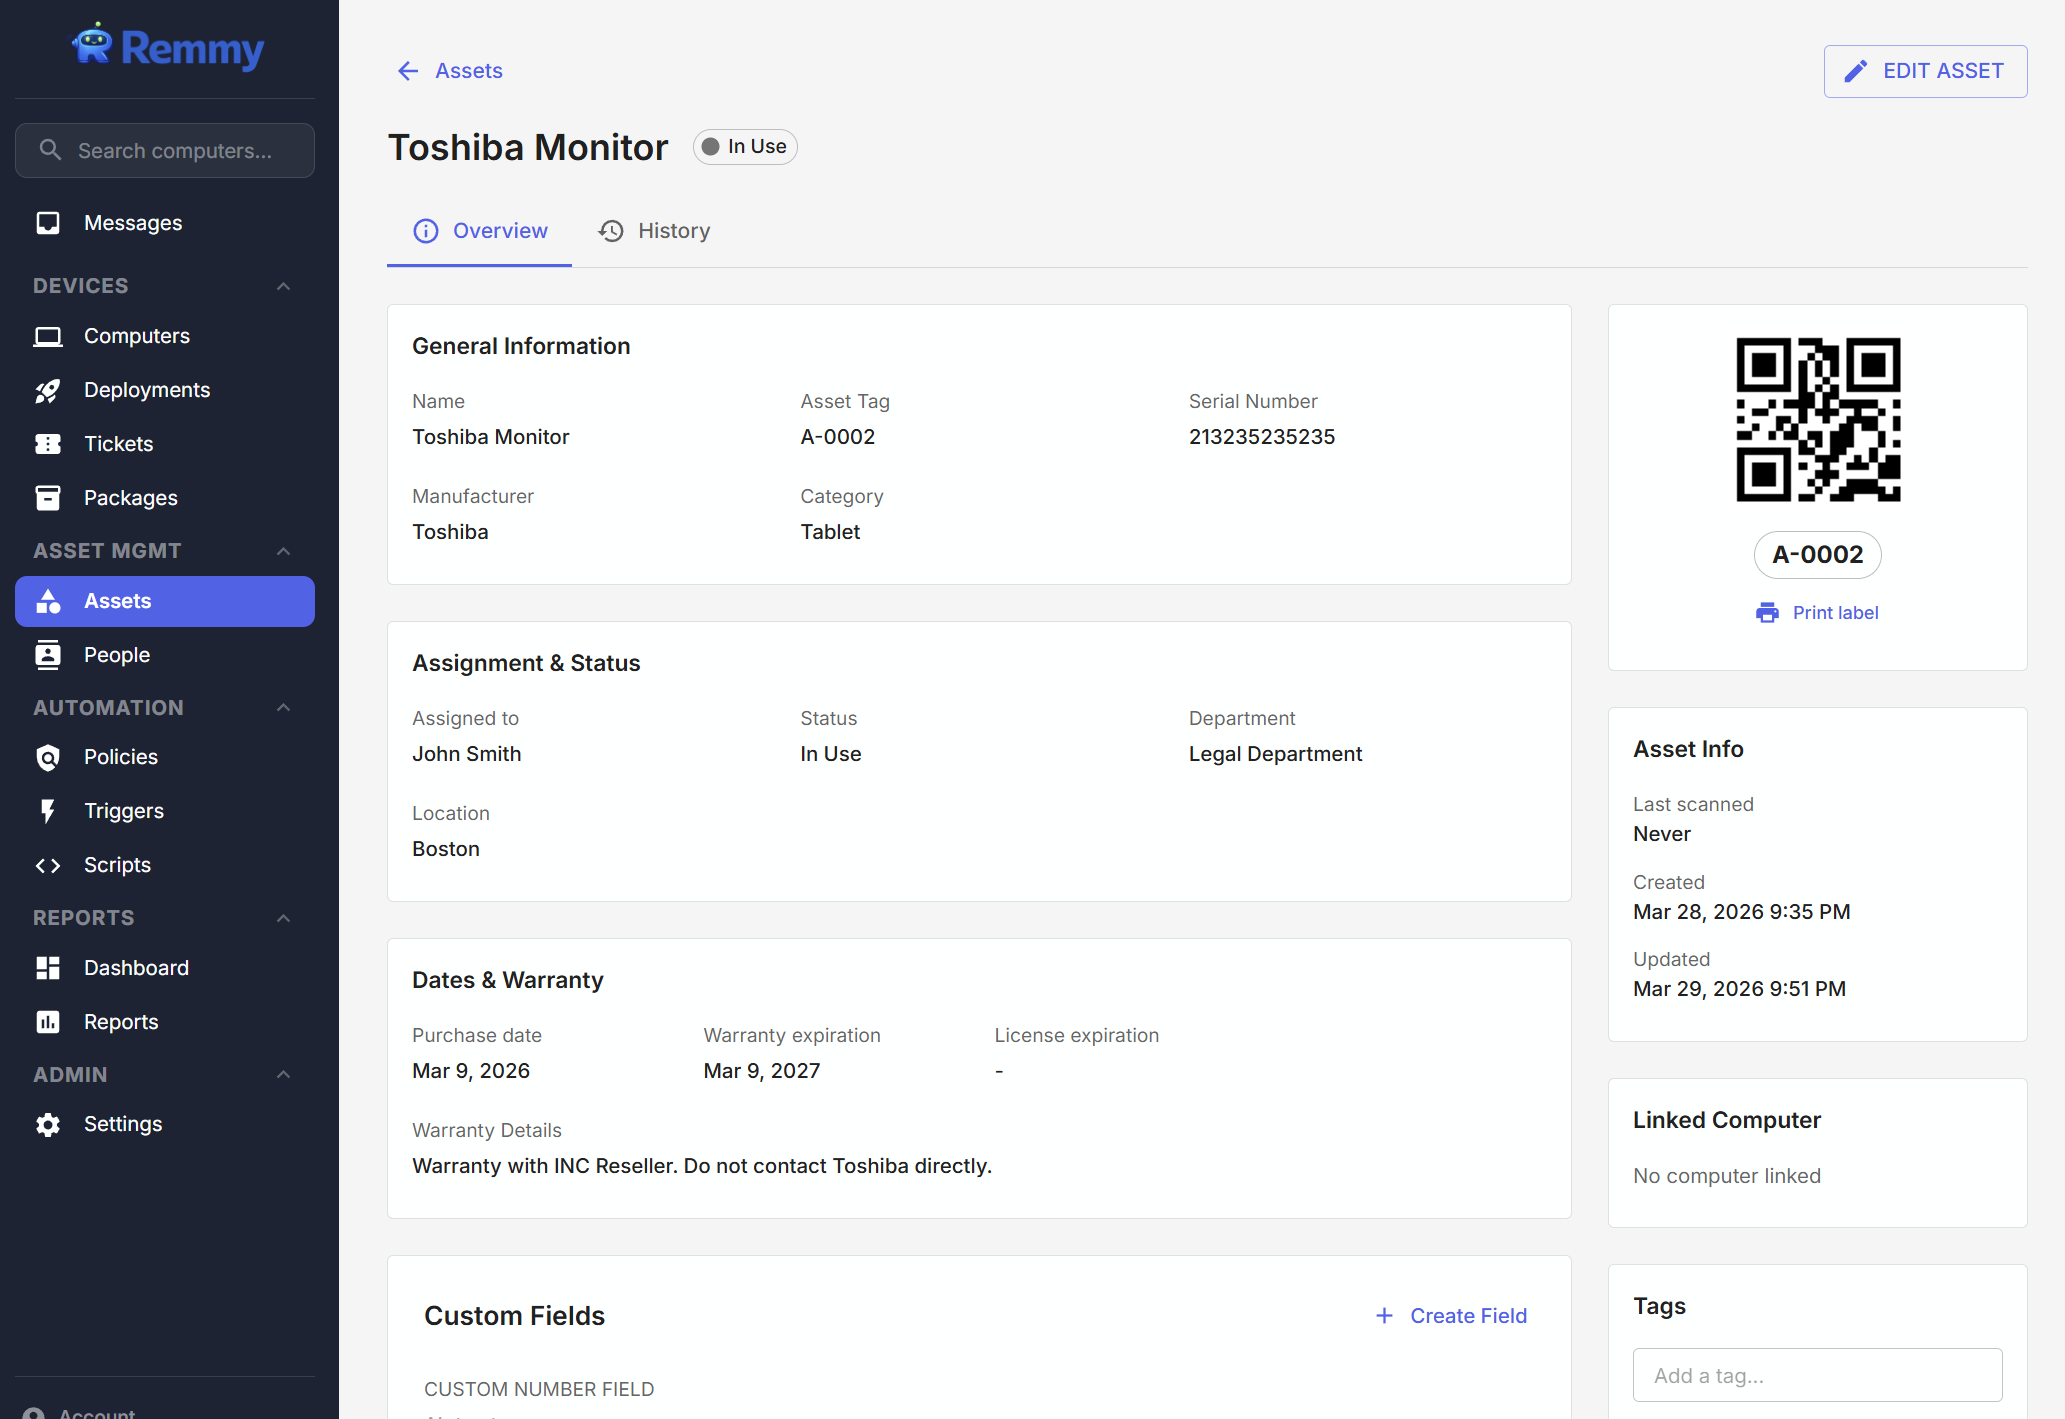This screenshot has width=2065, height=1419.
Task: Collapse the AUTOMATION section
Action: point(283,707)
